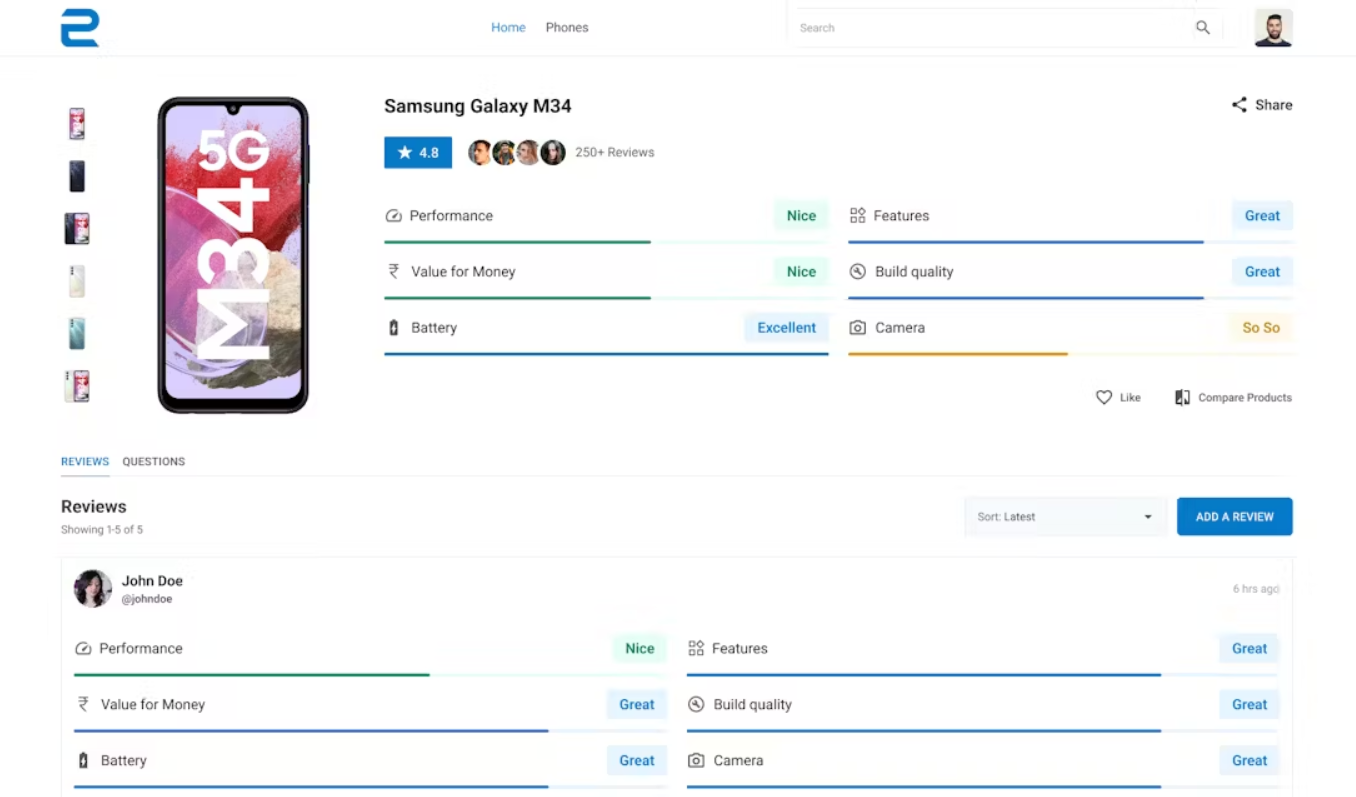The width and height of the screenshot is (1356, 797).
Task: Click the Share text link
Action: pos(1274,105)
